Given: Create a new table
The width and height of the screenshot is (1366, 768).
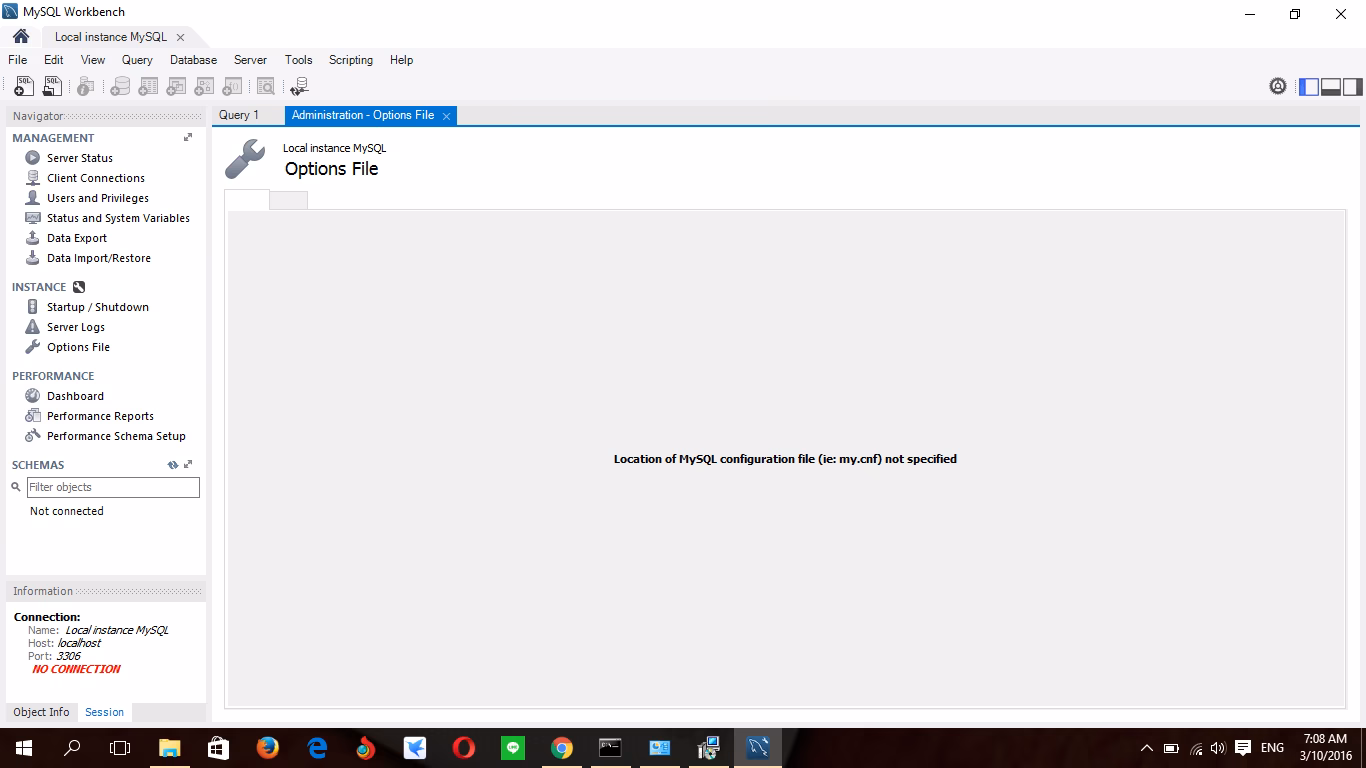Looking at the screenshot, I should [x=148, y=86].
